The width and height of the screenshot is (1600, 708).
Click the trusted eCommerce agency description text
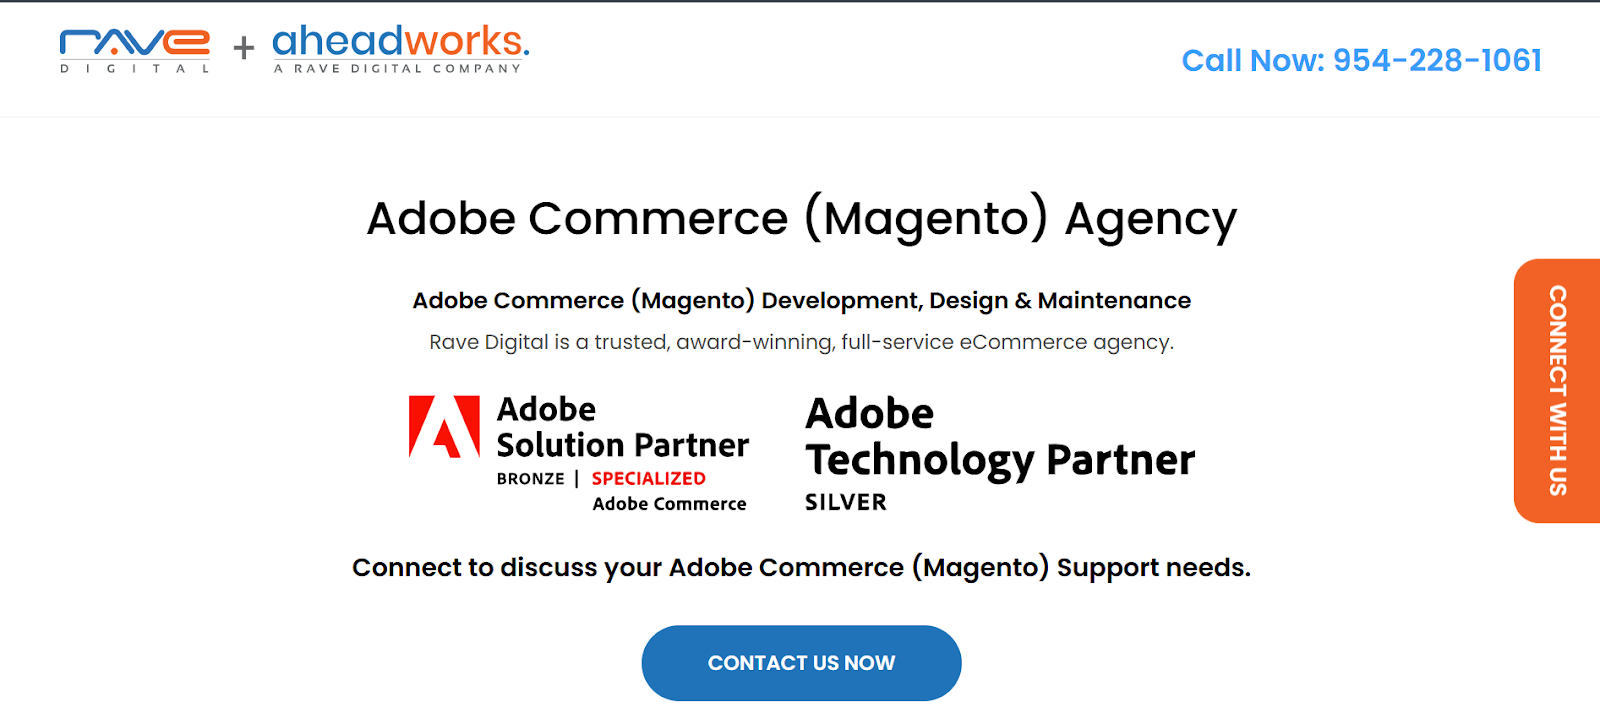pos(801,341)
